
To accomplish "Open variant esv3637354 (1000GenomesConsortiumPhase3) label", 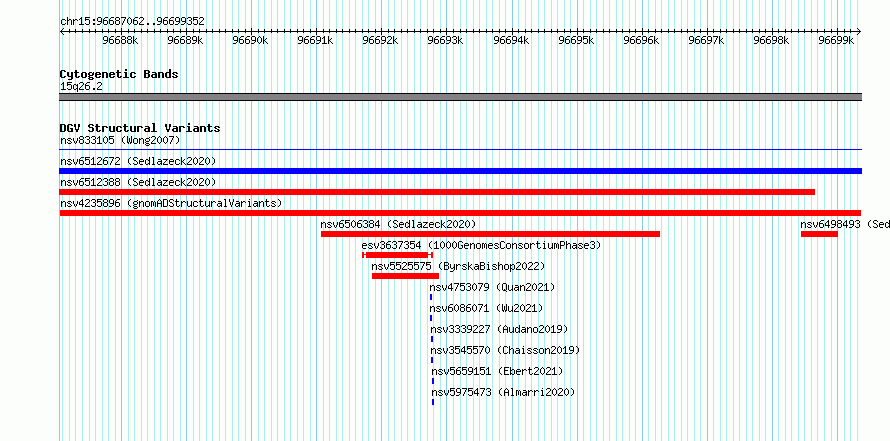I will tap(481, 245).
